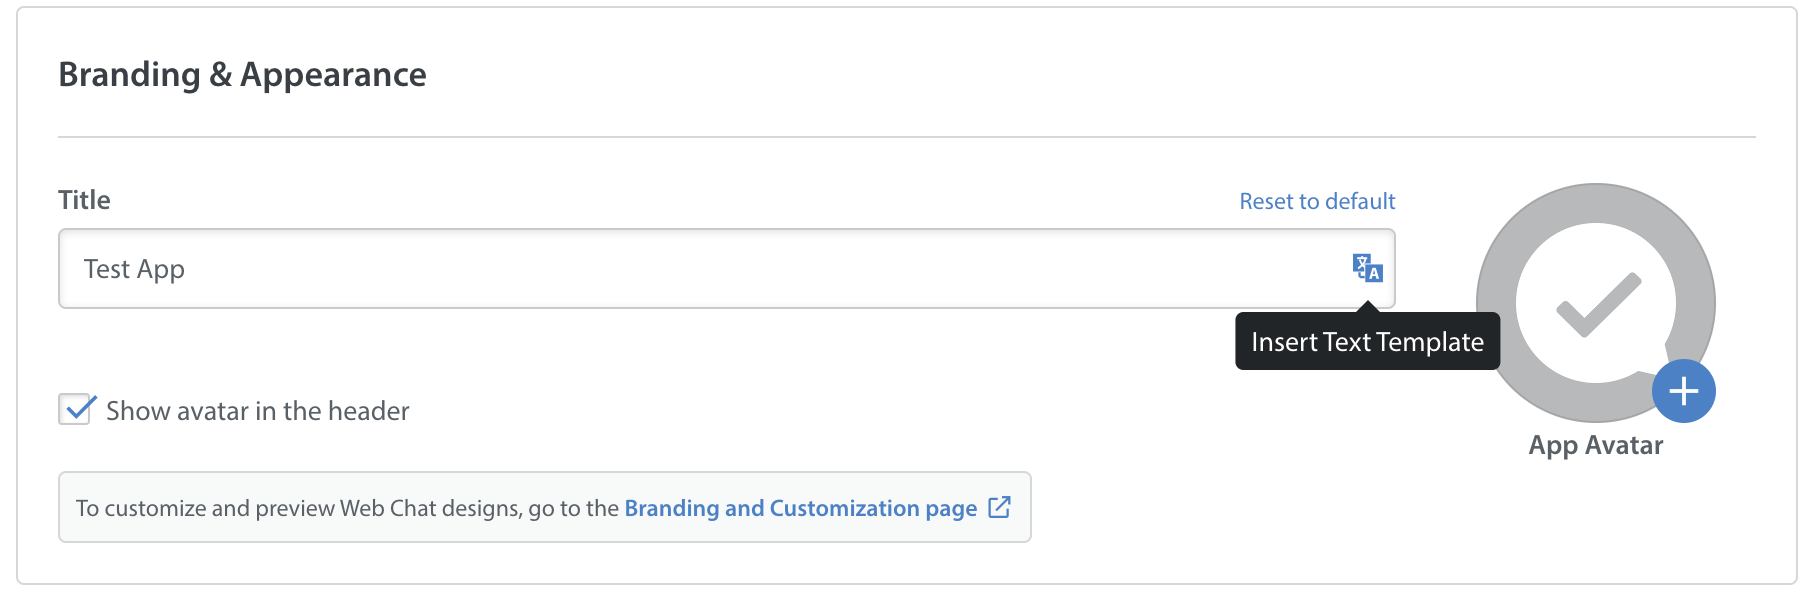
Task: Click the word 'default' in Reset link
Action: [1360, 201]
